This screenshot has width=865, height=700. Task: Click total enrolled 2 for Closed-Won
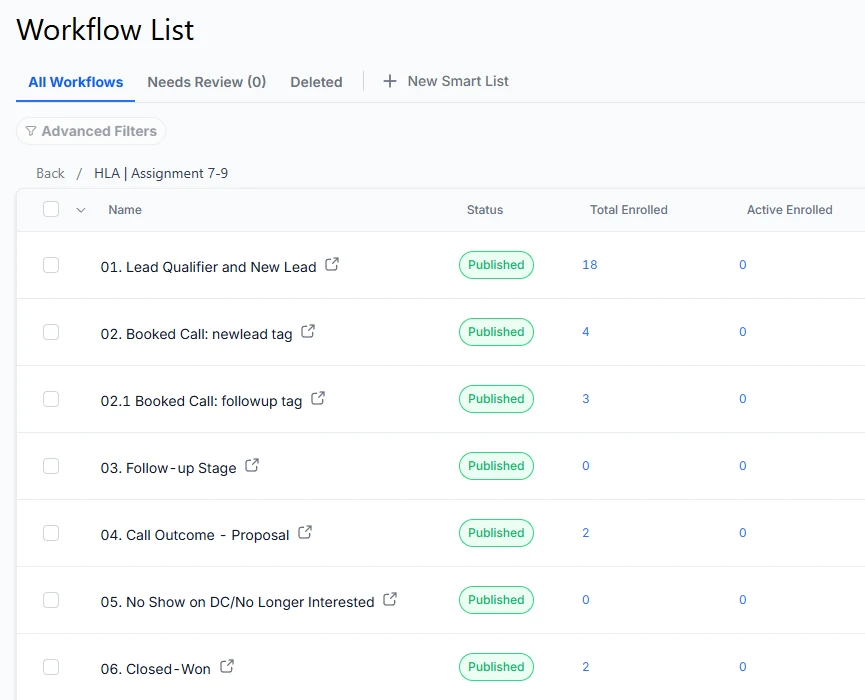click(586, 667)
